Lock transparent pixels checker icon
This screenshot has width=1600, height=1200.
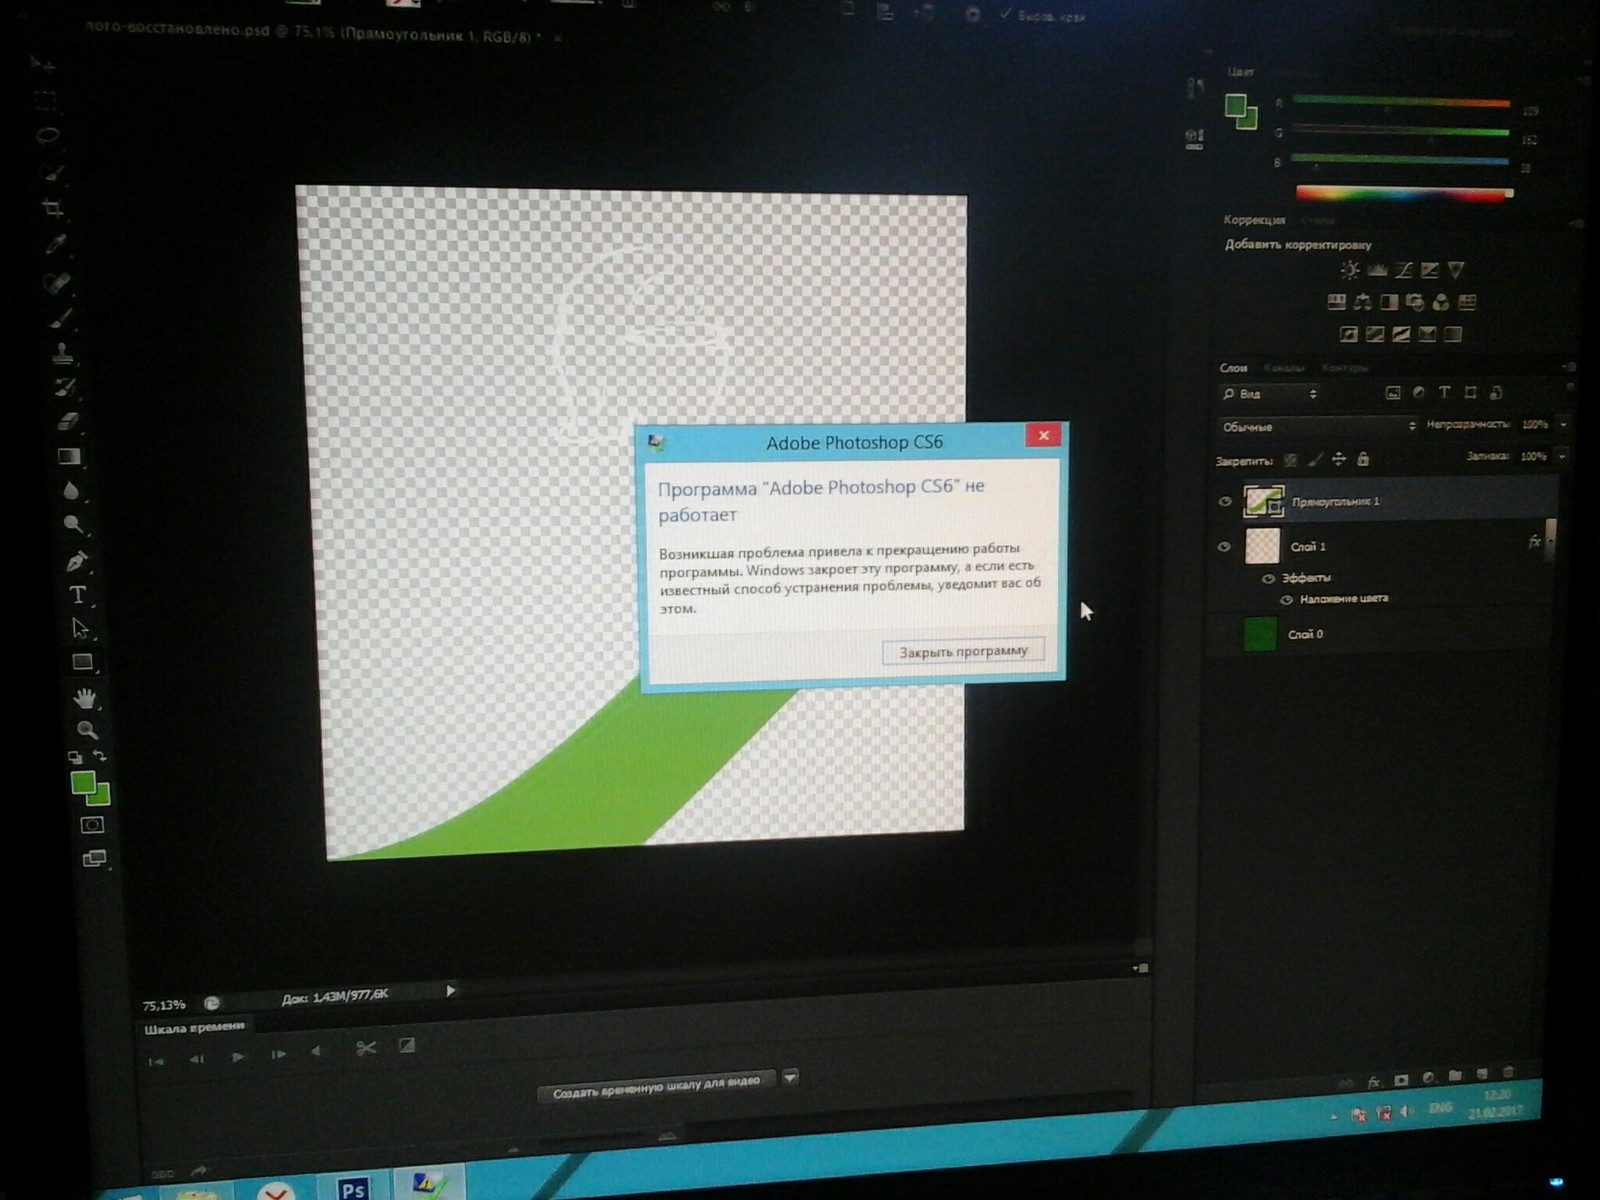1291,460
